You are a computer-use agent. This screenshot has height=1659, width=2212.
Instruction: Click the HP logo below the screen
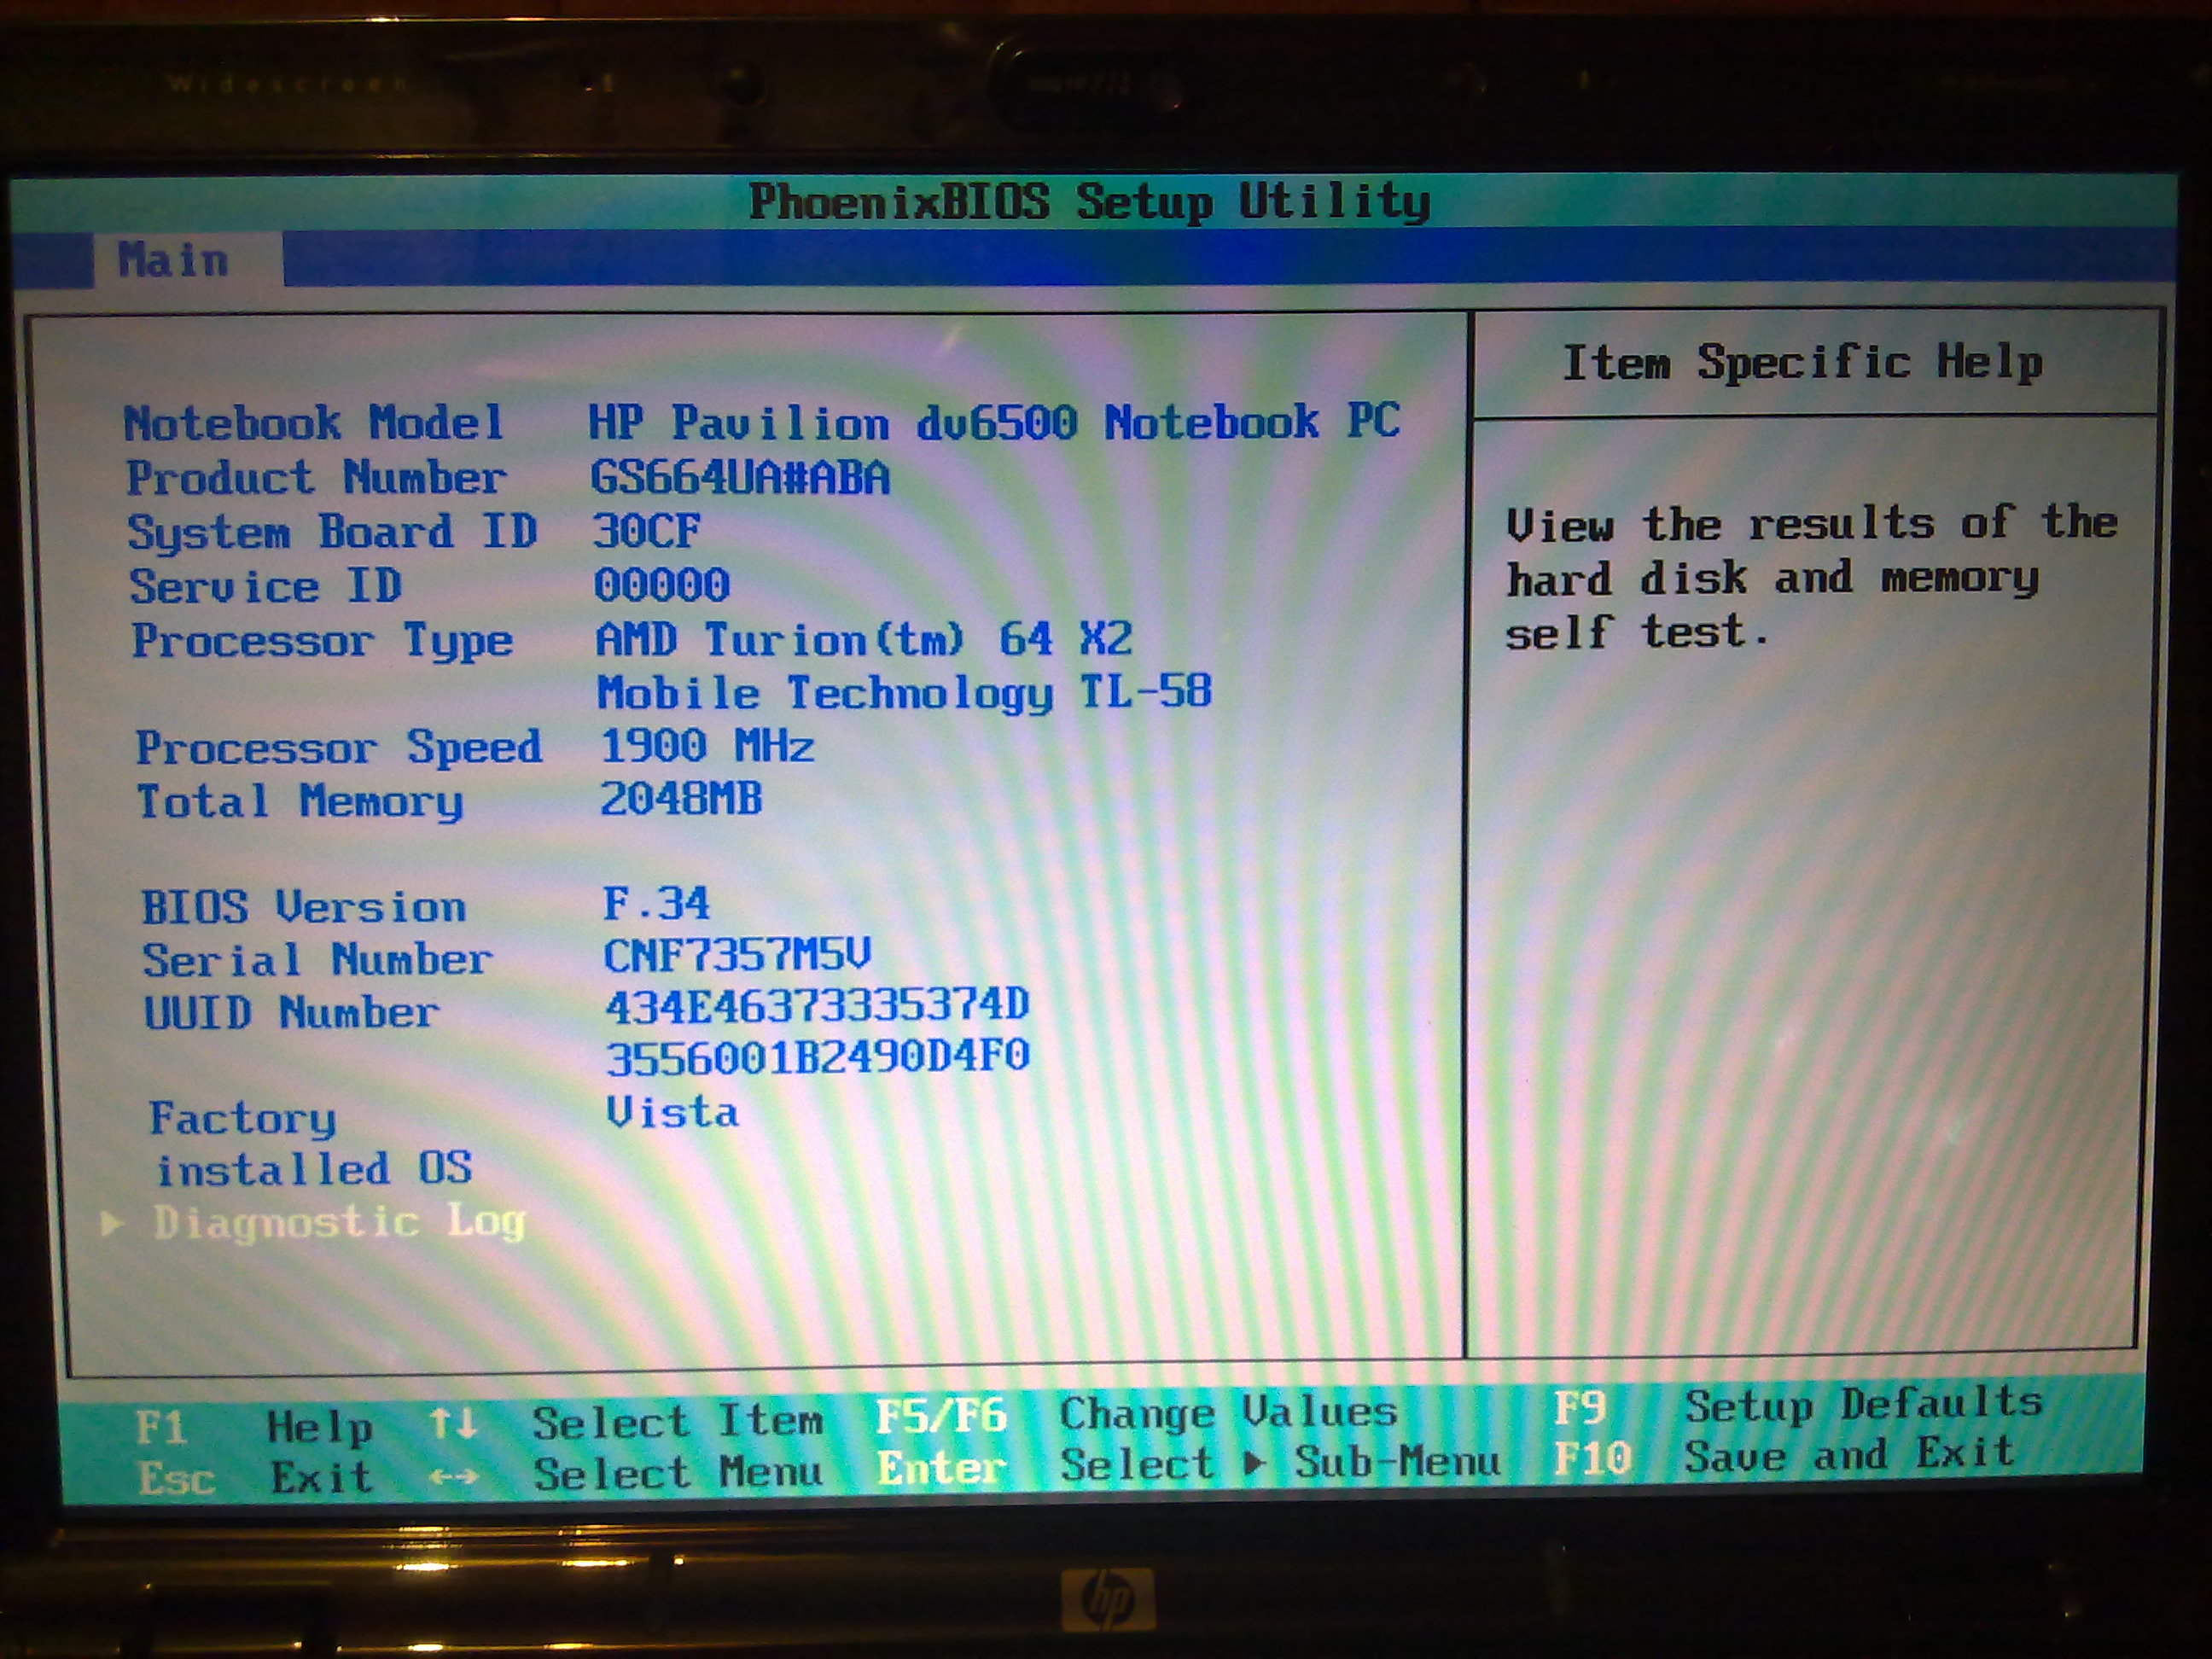[x=1108, y=1599]
